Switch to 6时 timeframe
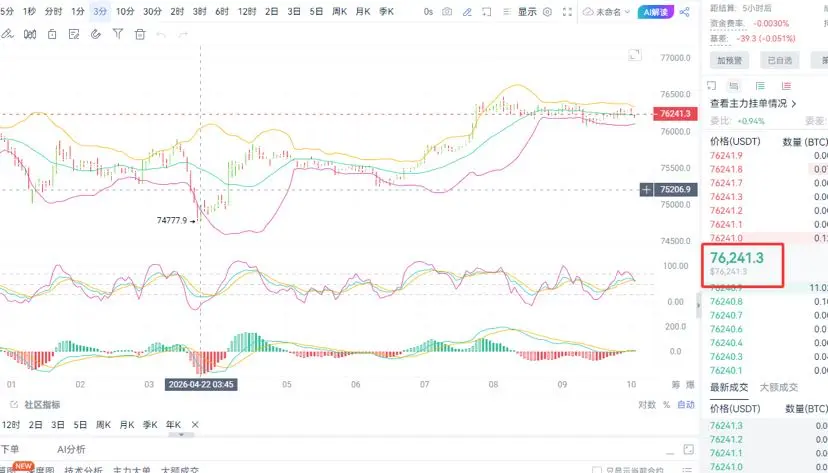828x473 pixels. coord(222,11)
